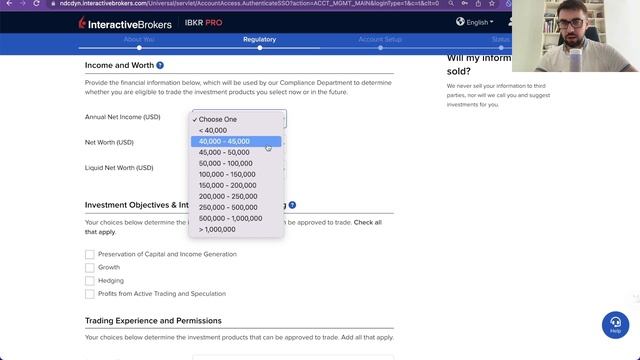Select the Choose One option
Screen dimensions: 640x360
pos(236,119)
